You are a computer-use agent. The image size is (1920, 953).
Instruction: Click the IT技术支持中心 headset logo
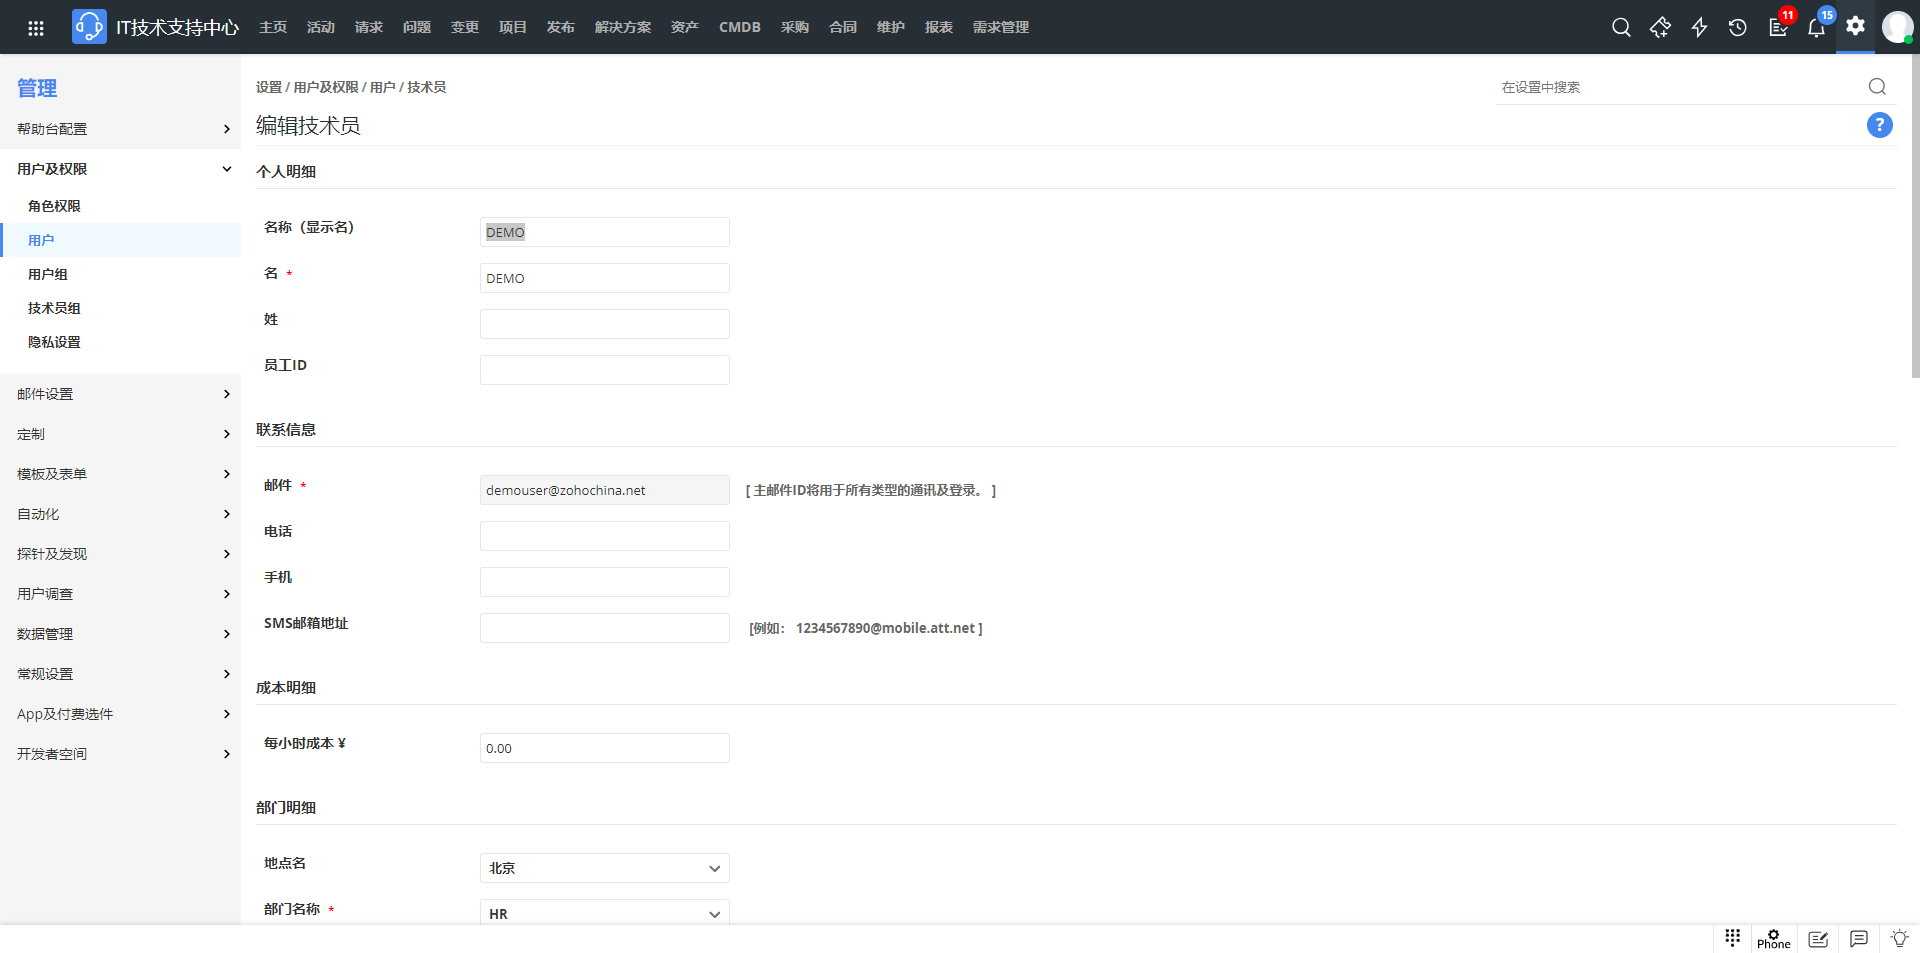pyautogui.click(x=89, y=27)
